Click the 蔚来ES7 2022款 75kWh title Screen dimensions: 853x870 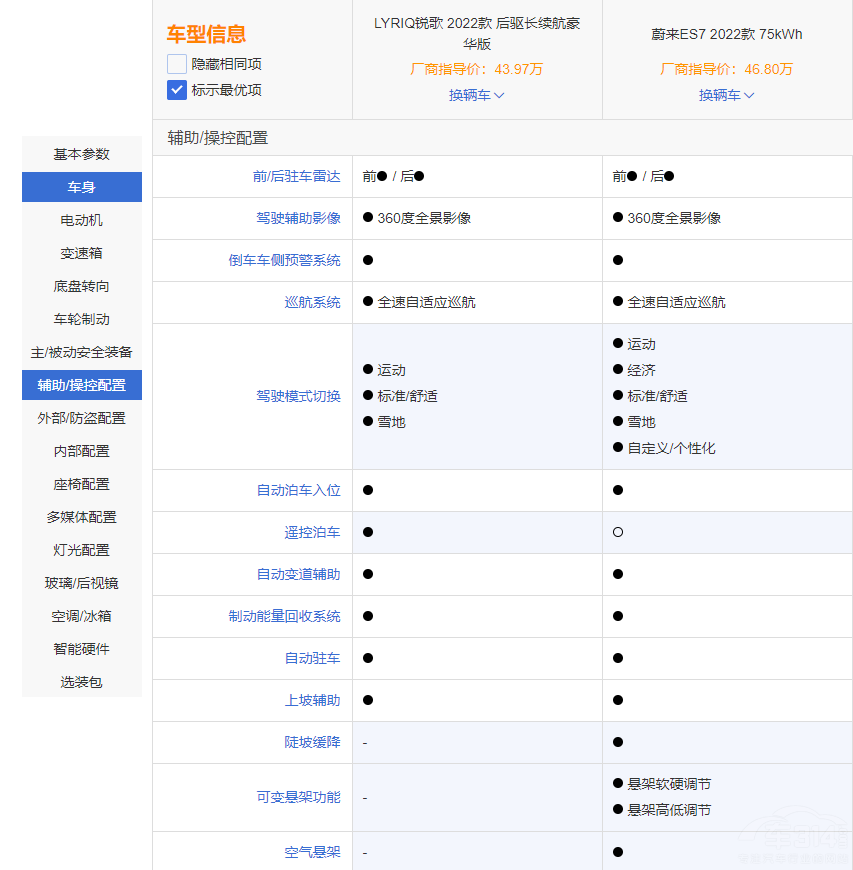(x=726, y=34)
